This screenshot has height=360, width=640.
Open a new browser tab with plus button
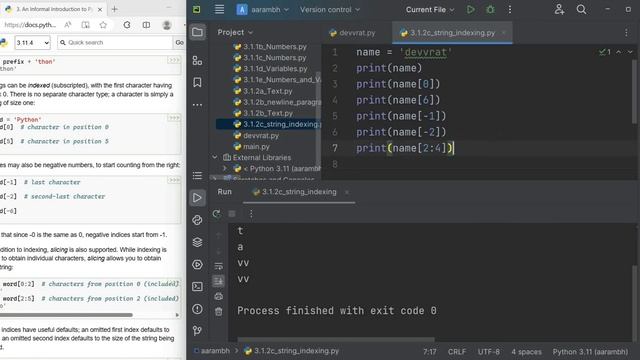(x=114, y=9)
